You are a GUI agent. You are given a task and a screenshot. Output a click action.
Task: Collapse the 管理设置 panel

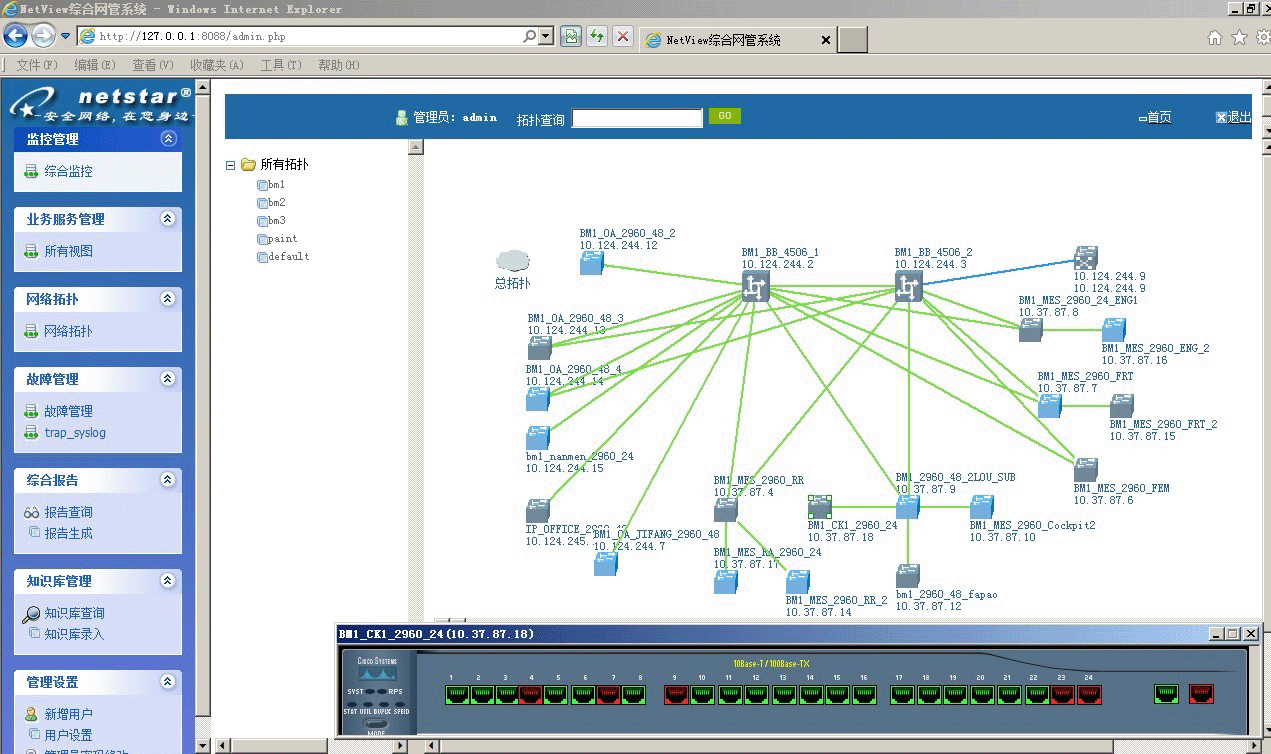click(168, 682)
